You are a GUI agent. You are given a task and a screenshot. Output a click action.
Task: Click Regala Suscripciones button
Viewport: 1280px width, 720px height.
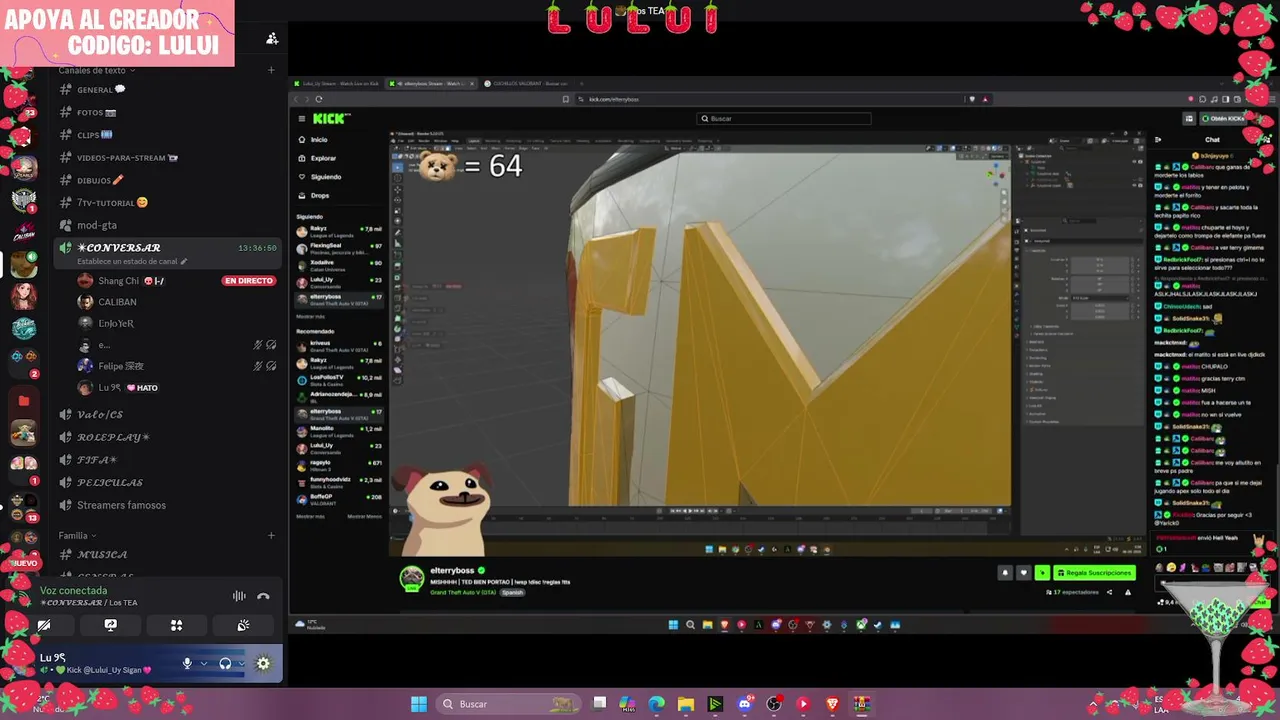click(x=1094, y=573)
